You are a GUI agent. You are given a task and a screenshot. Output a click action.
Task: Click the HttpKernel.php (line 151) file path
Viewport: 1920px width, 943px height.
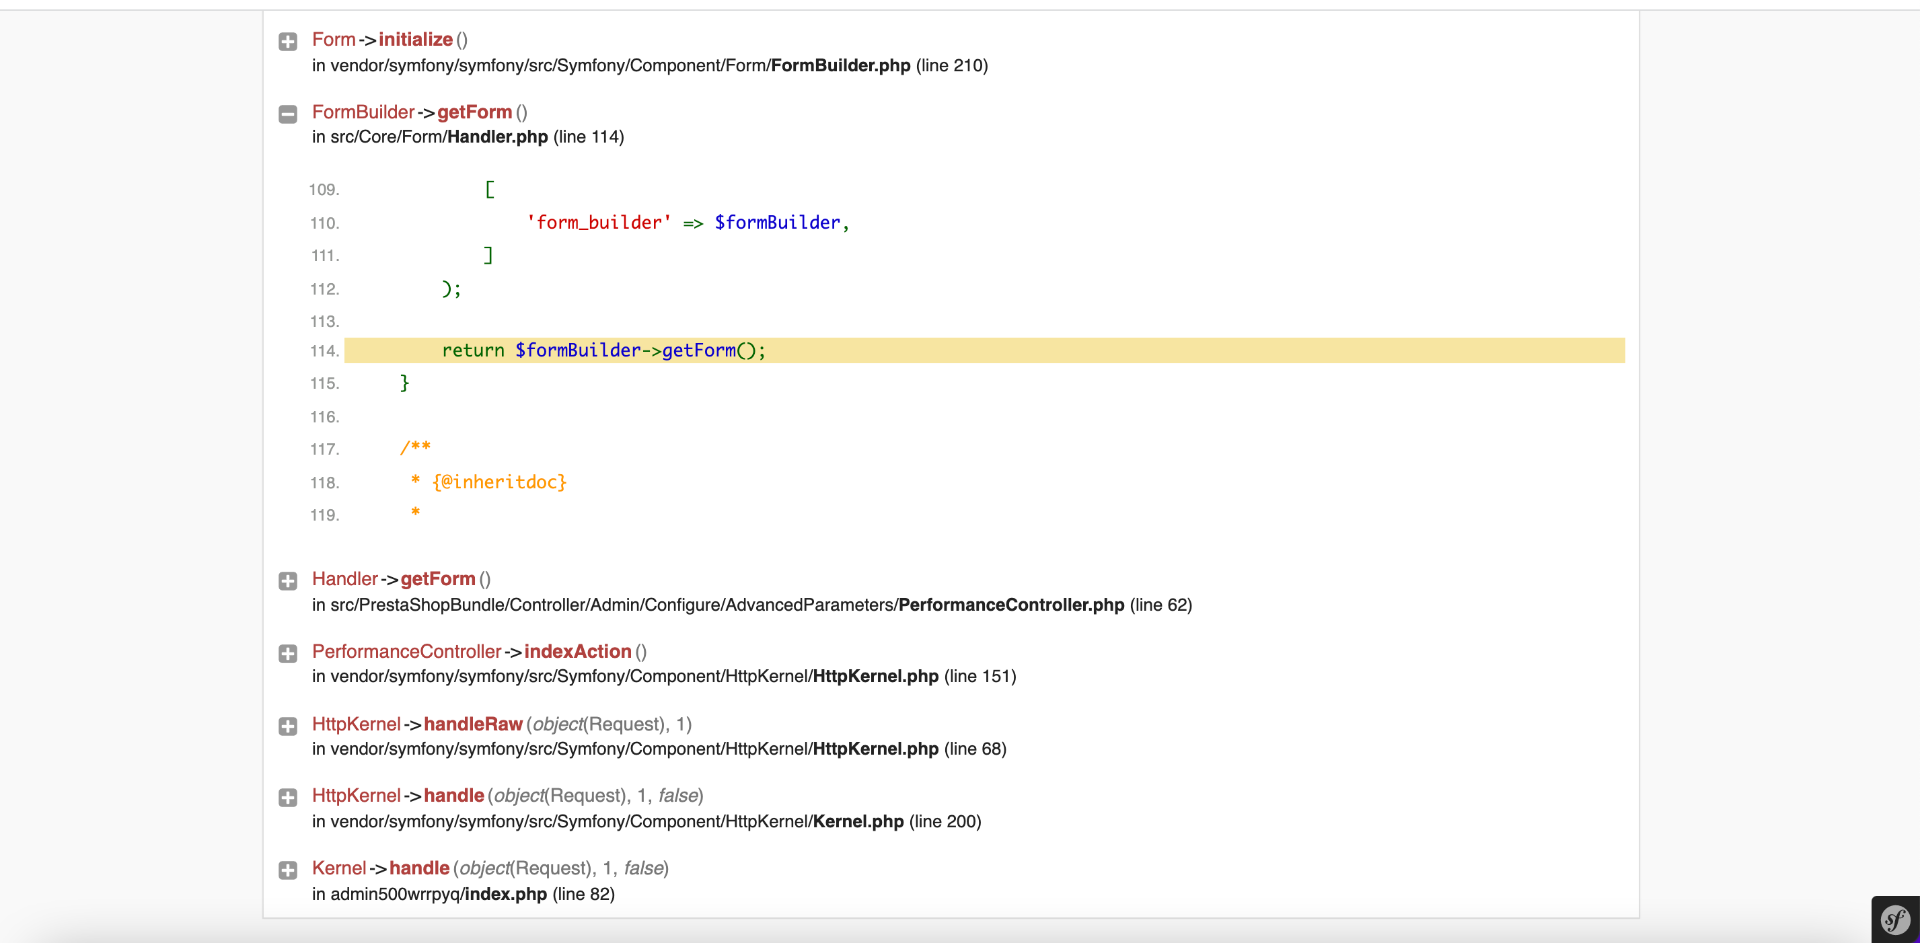(x=664, y=677)
